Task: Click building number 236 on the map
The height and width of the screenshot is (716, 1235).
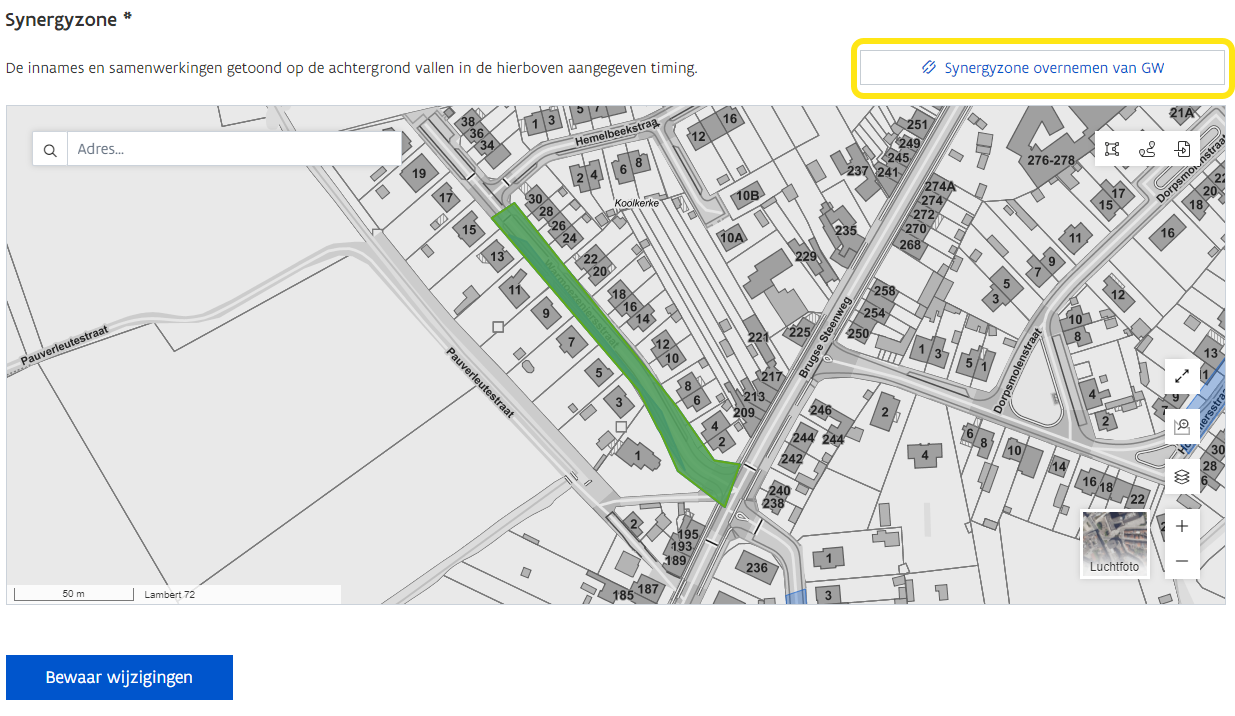Action: click(757, 567)
